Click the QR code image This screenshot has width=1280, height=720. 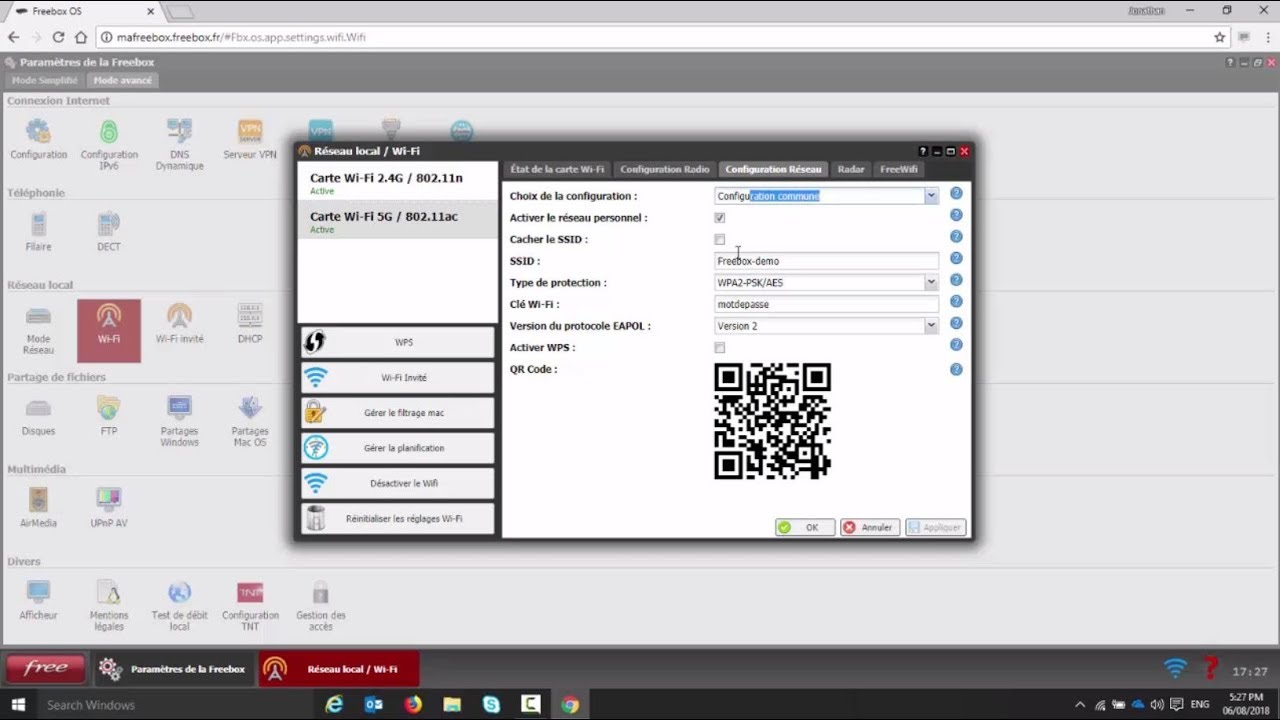(772, 421)
